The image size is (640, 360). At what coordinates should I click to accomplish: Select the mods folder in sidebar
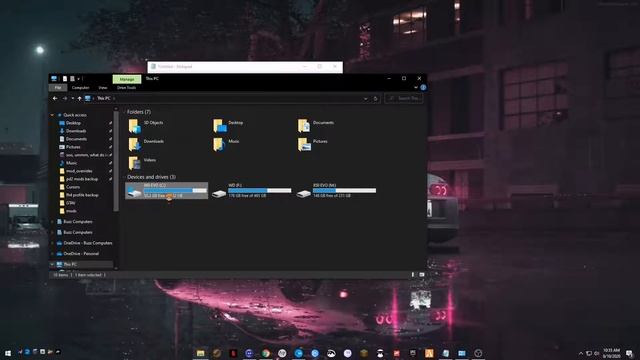(68, 211)
